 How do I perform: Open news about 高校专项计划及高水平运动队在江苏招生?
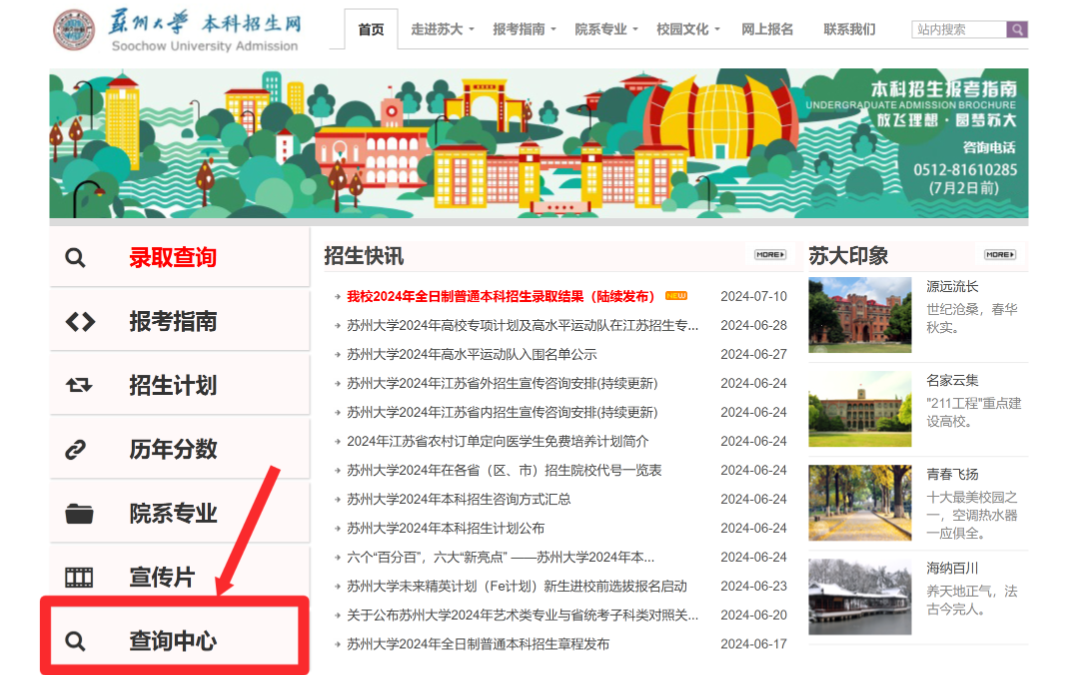[x=523, y=325]
